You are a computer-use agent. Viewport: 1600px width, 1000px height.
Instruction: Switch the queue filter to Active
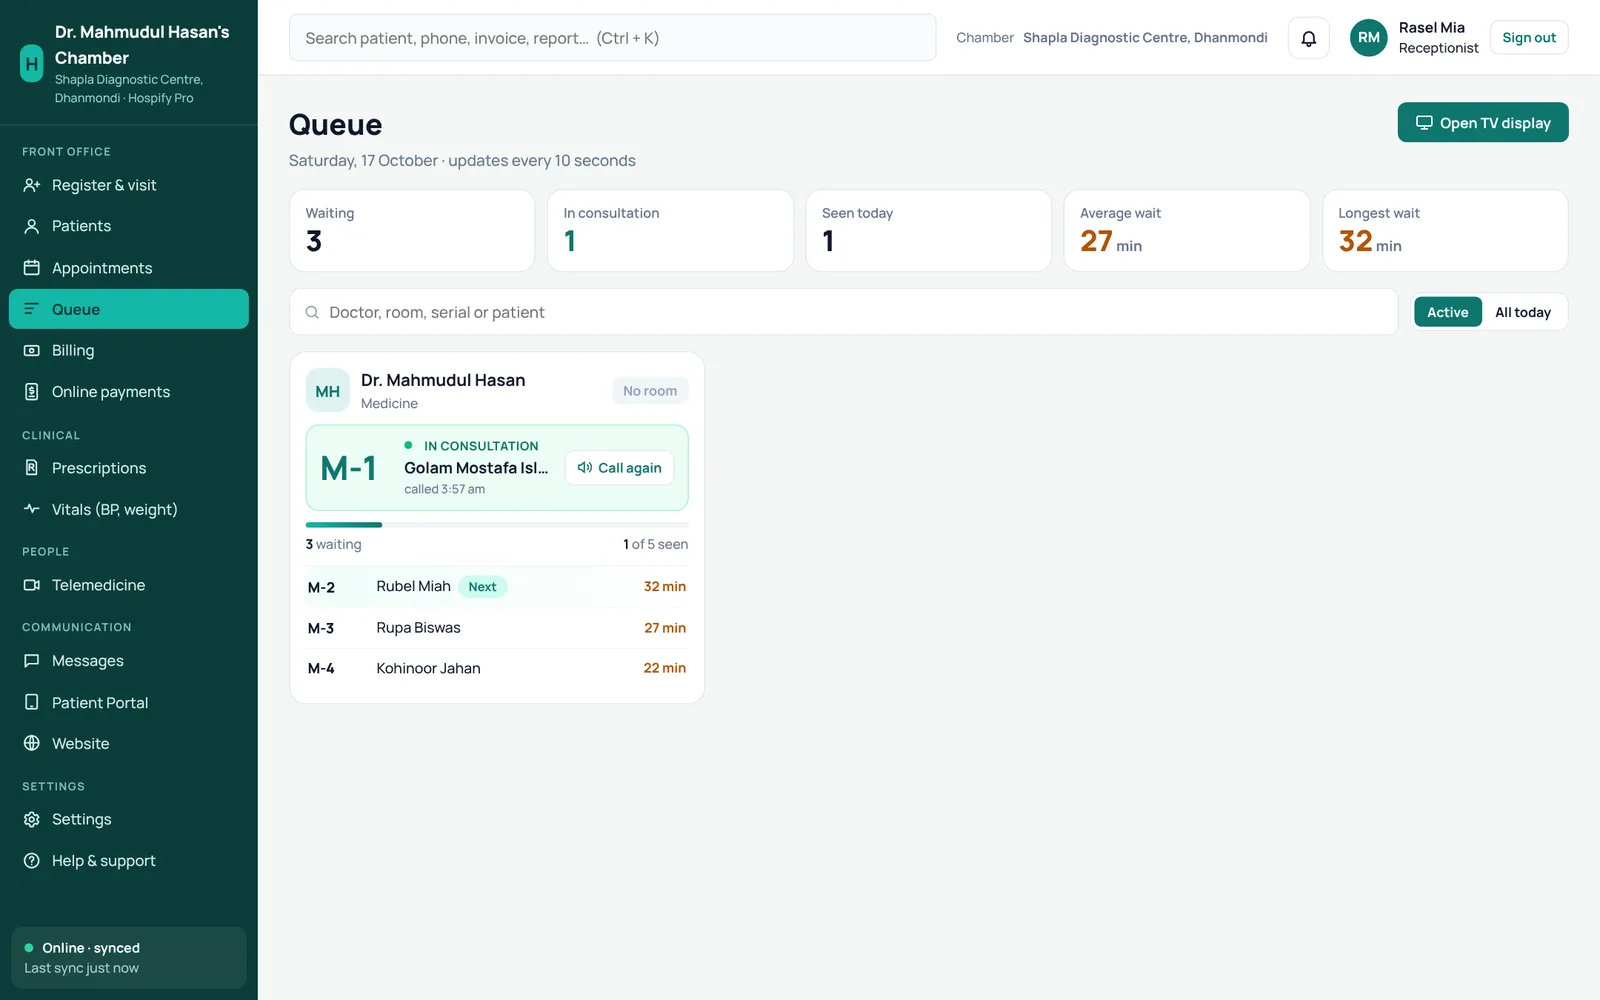pos(1447,312)
